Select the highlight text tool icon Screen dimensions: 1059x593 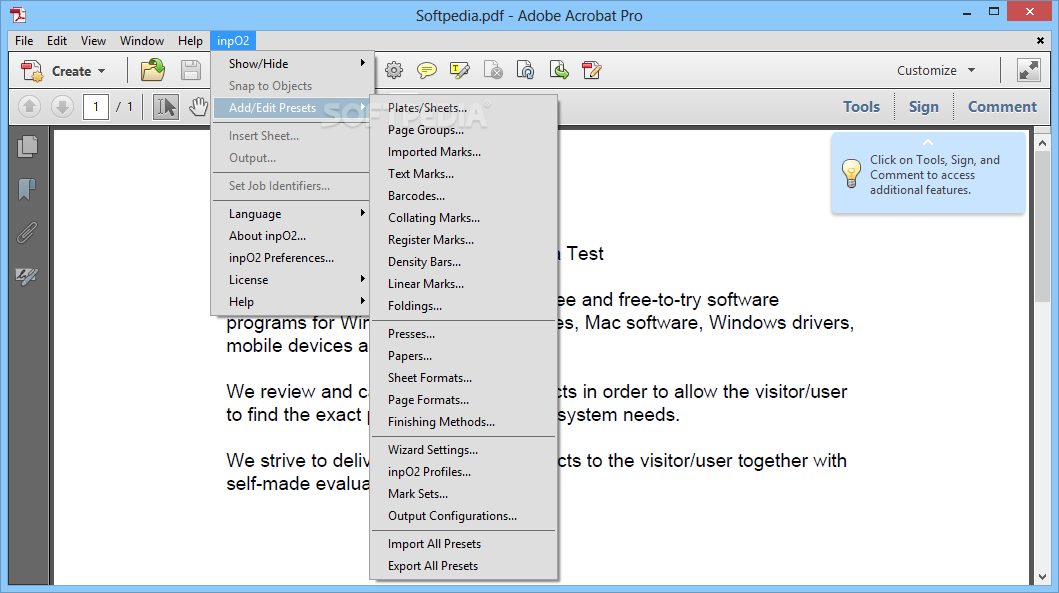(459, 70)
